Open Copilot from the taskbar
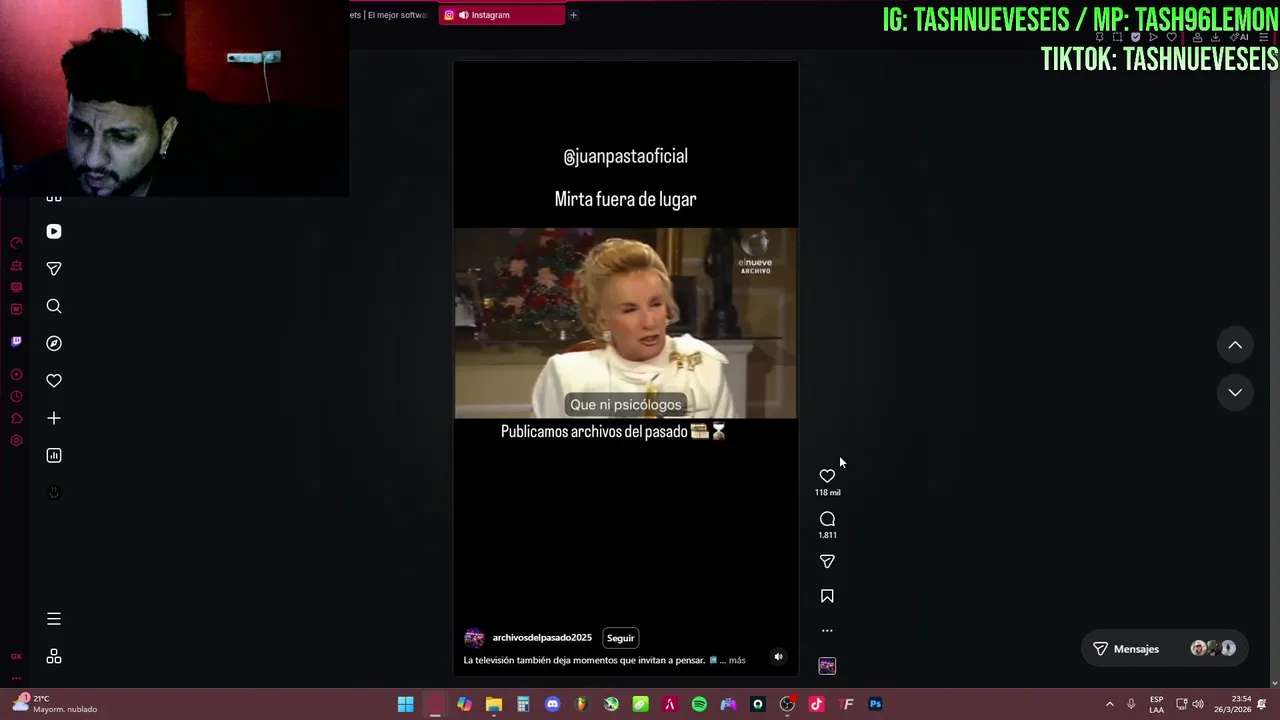Viewport: 1280px width, 720px height. click(x=464, y=704)
